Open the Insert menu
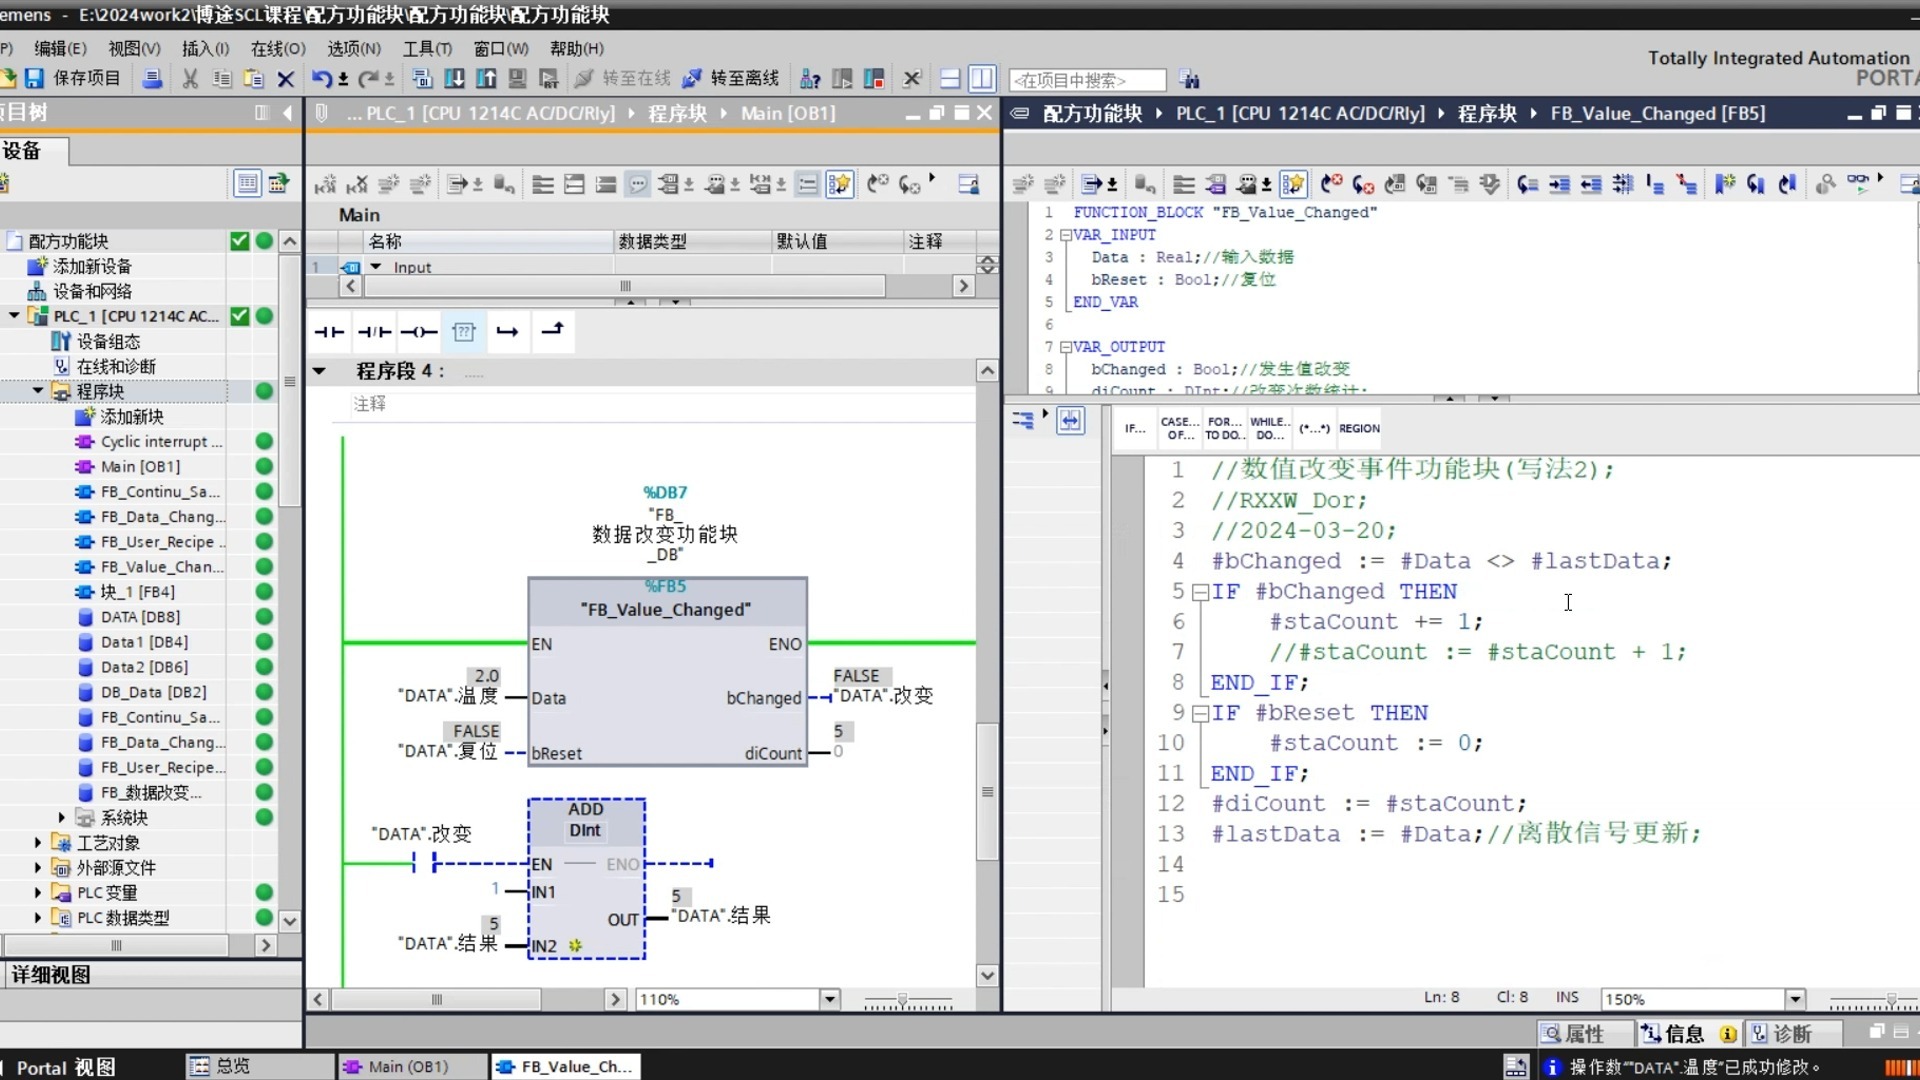The image size is (1920, 1080). [205, 48]
